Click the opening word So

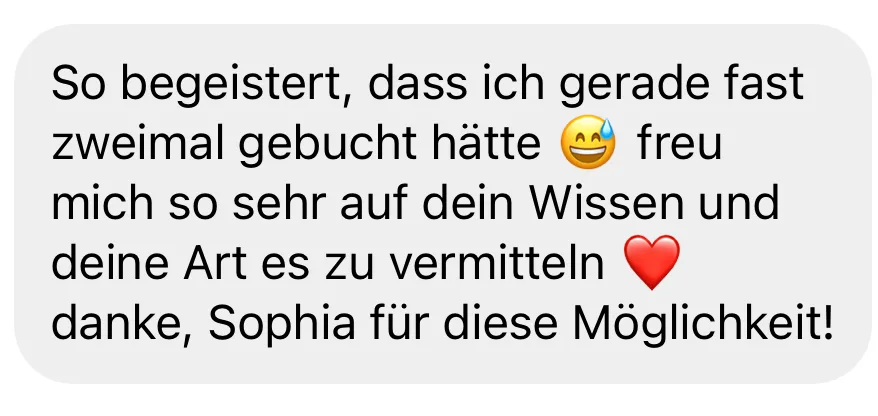(78, 84)
